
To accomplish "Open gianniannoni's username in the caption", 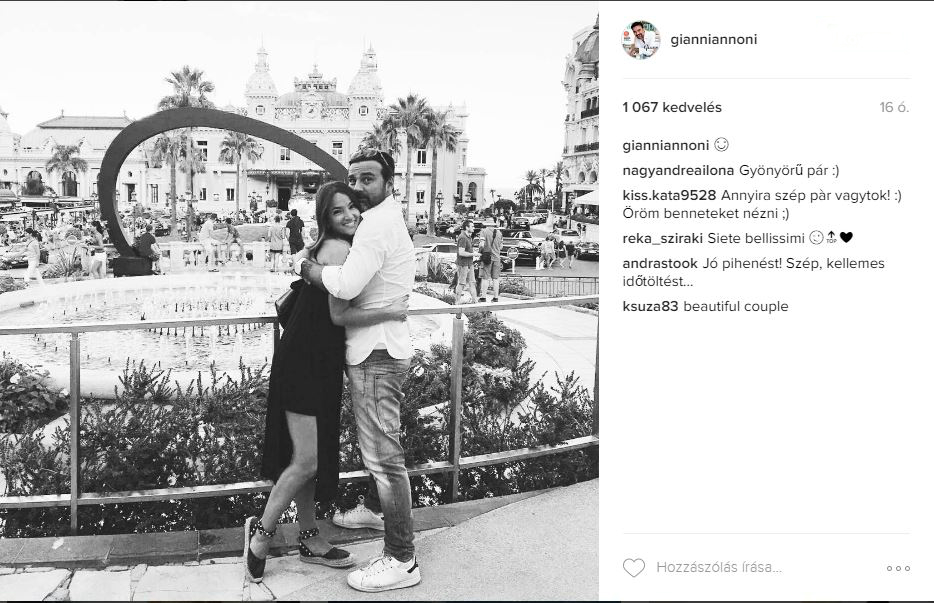I will pyautogui.click(x=665, y=145).
